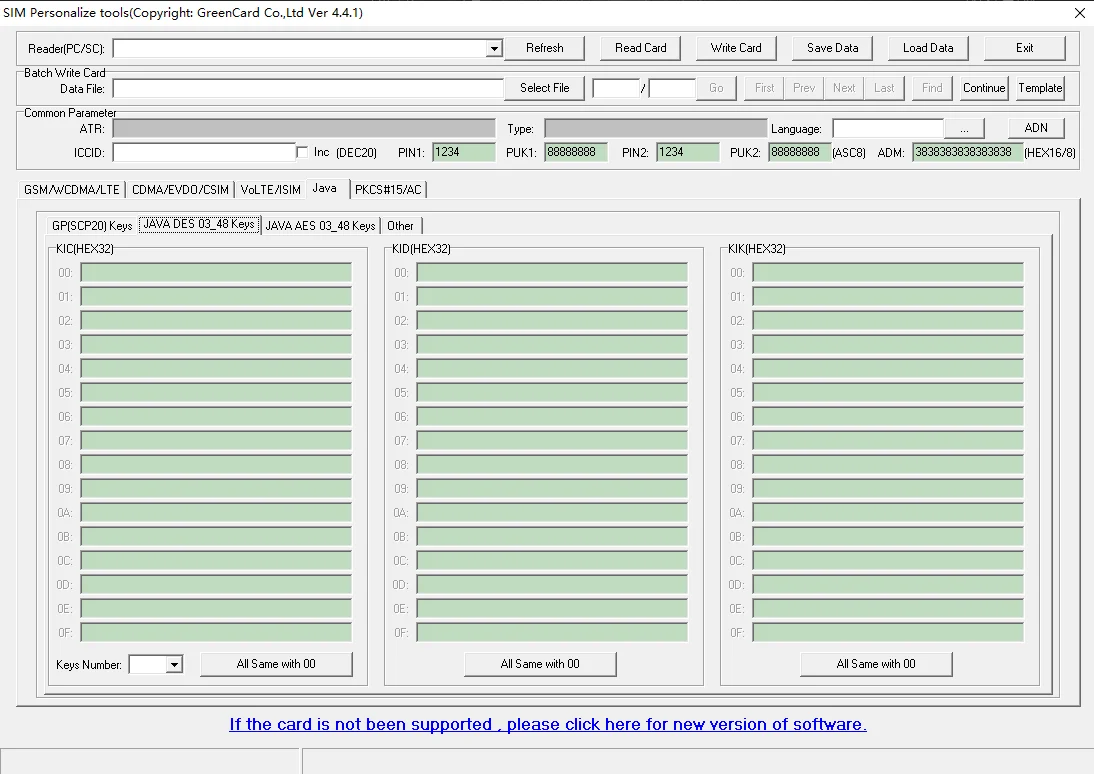The width and height of the screenshot is (1094, 774).
Task: Click the ICCID input field
Action: [204, 152]
